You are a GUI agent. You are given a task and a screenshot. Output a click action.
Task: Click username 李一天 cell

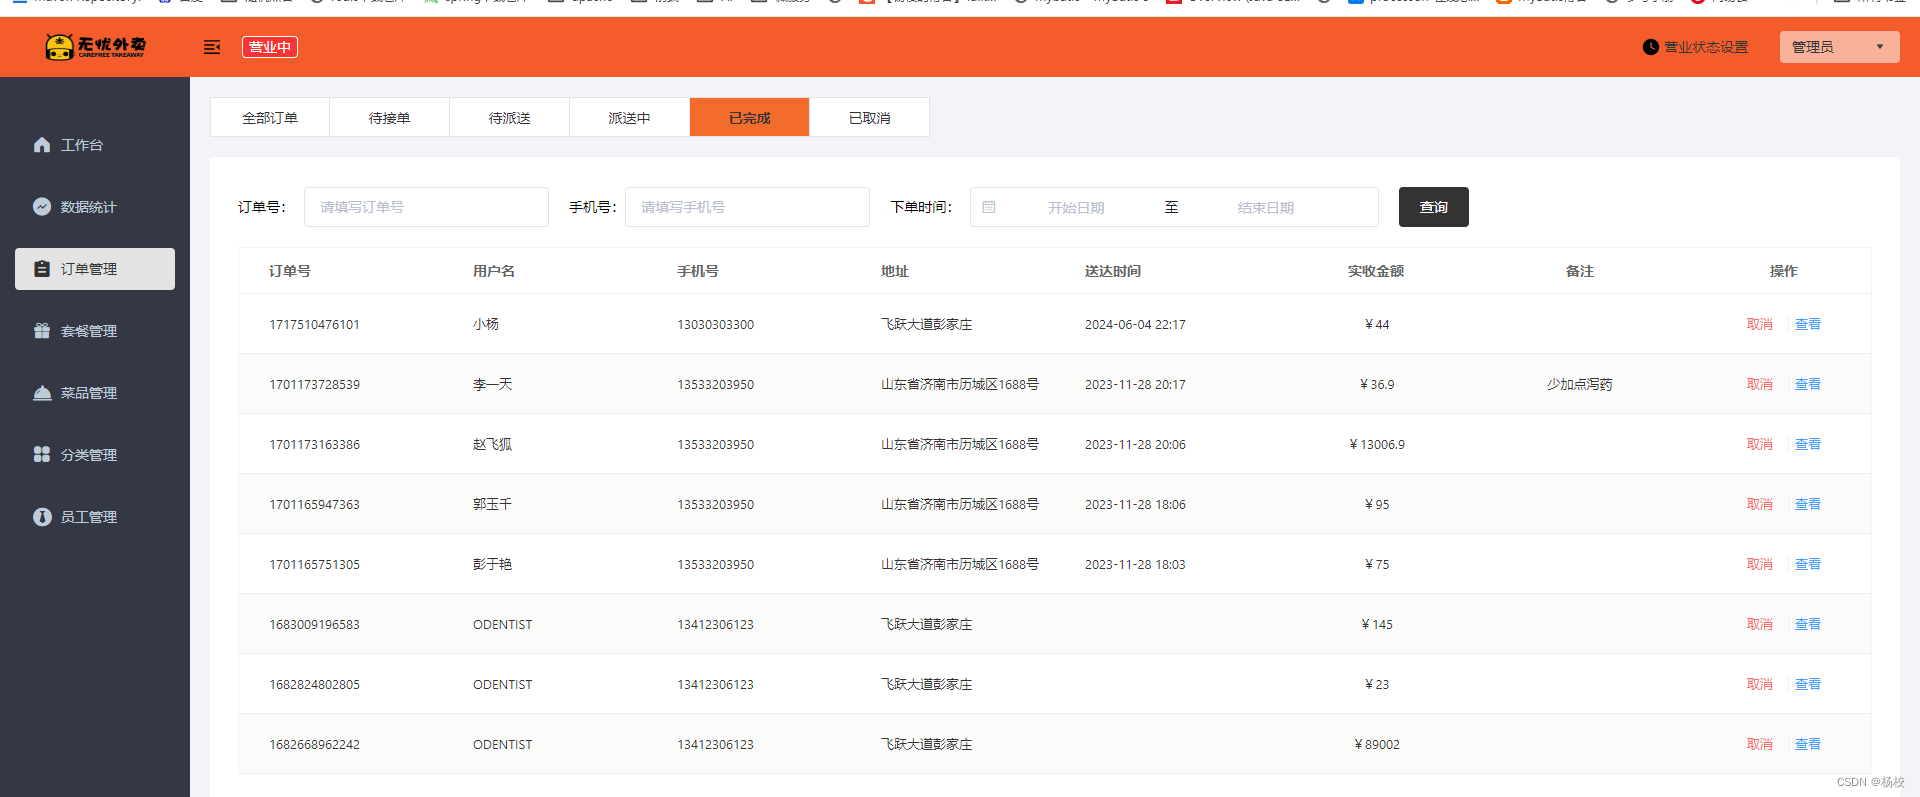[493, 384]
